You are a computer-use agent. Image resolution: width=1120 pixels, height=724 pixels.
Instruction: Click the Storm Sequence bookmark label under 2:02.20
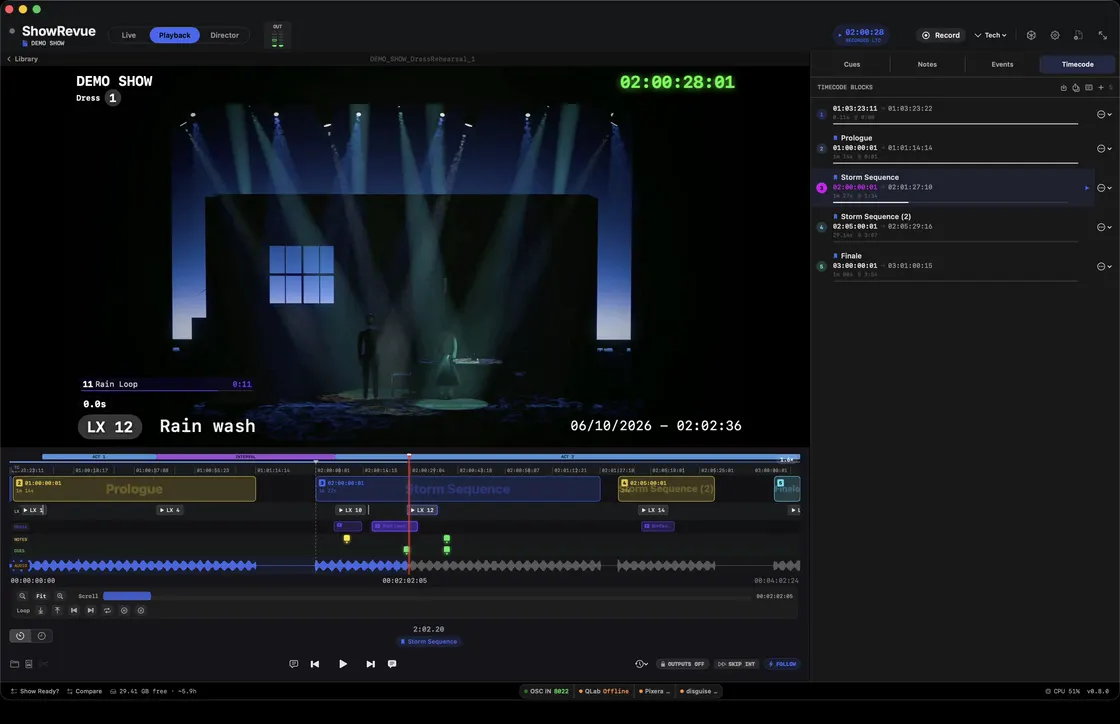[x=429, y=642]
